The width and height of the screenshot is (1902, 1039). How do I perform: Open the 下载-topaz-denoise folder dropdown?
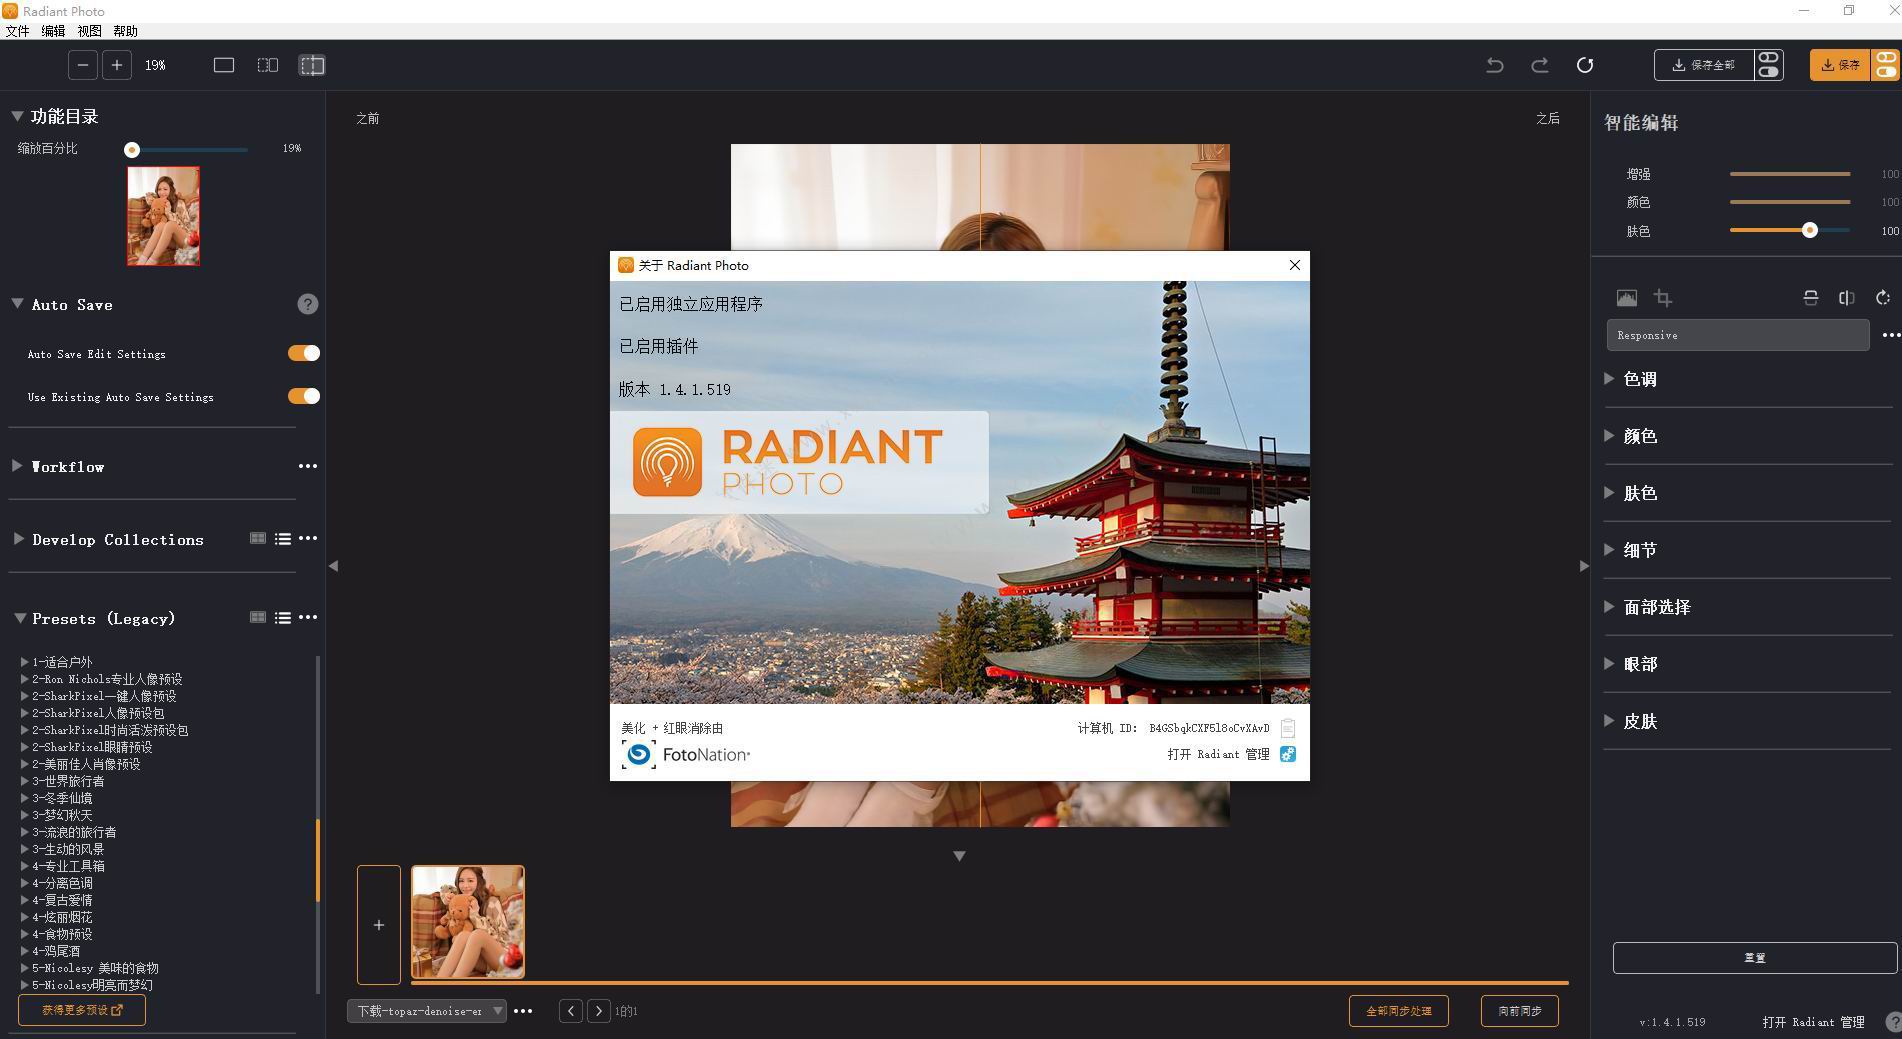pos(427,1011)
